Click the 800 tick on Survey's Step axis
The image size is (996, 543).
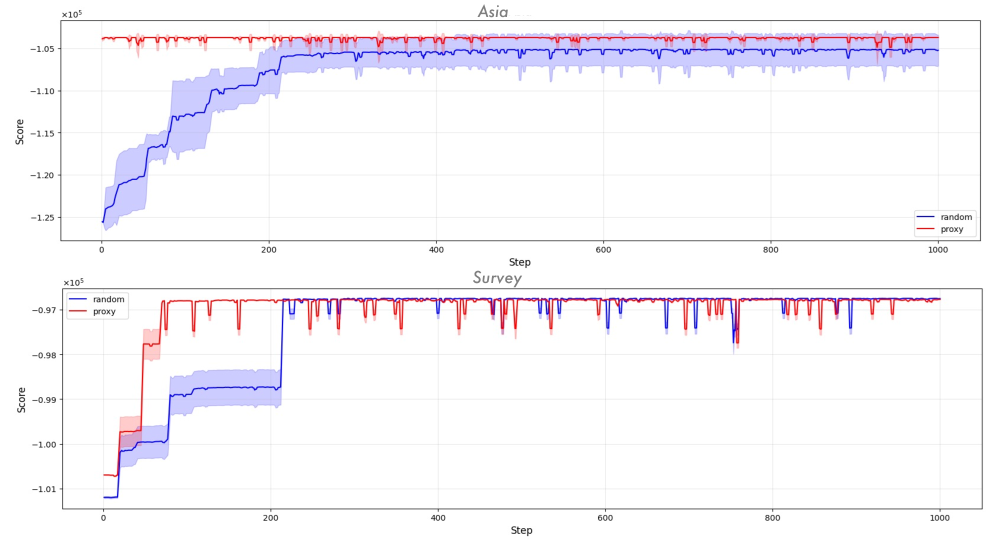click(772, 518)
